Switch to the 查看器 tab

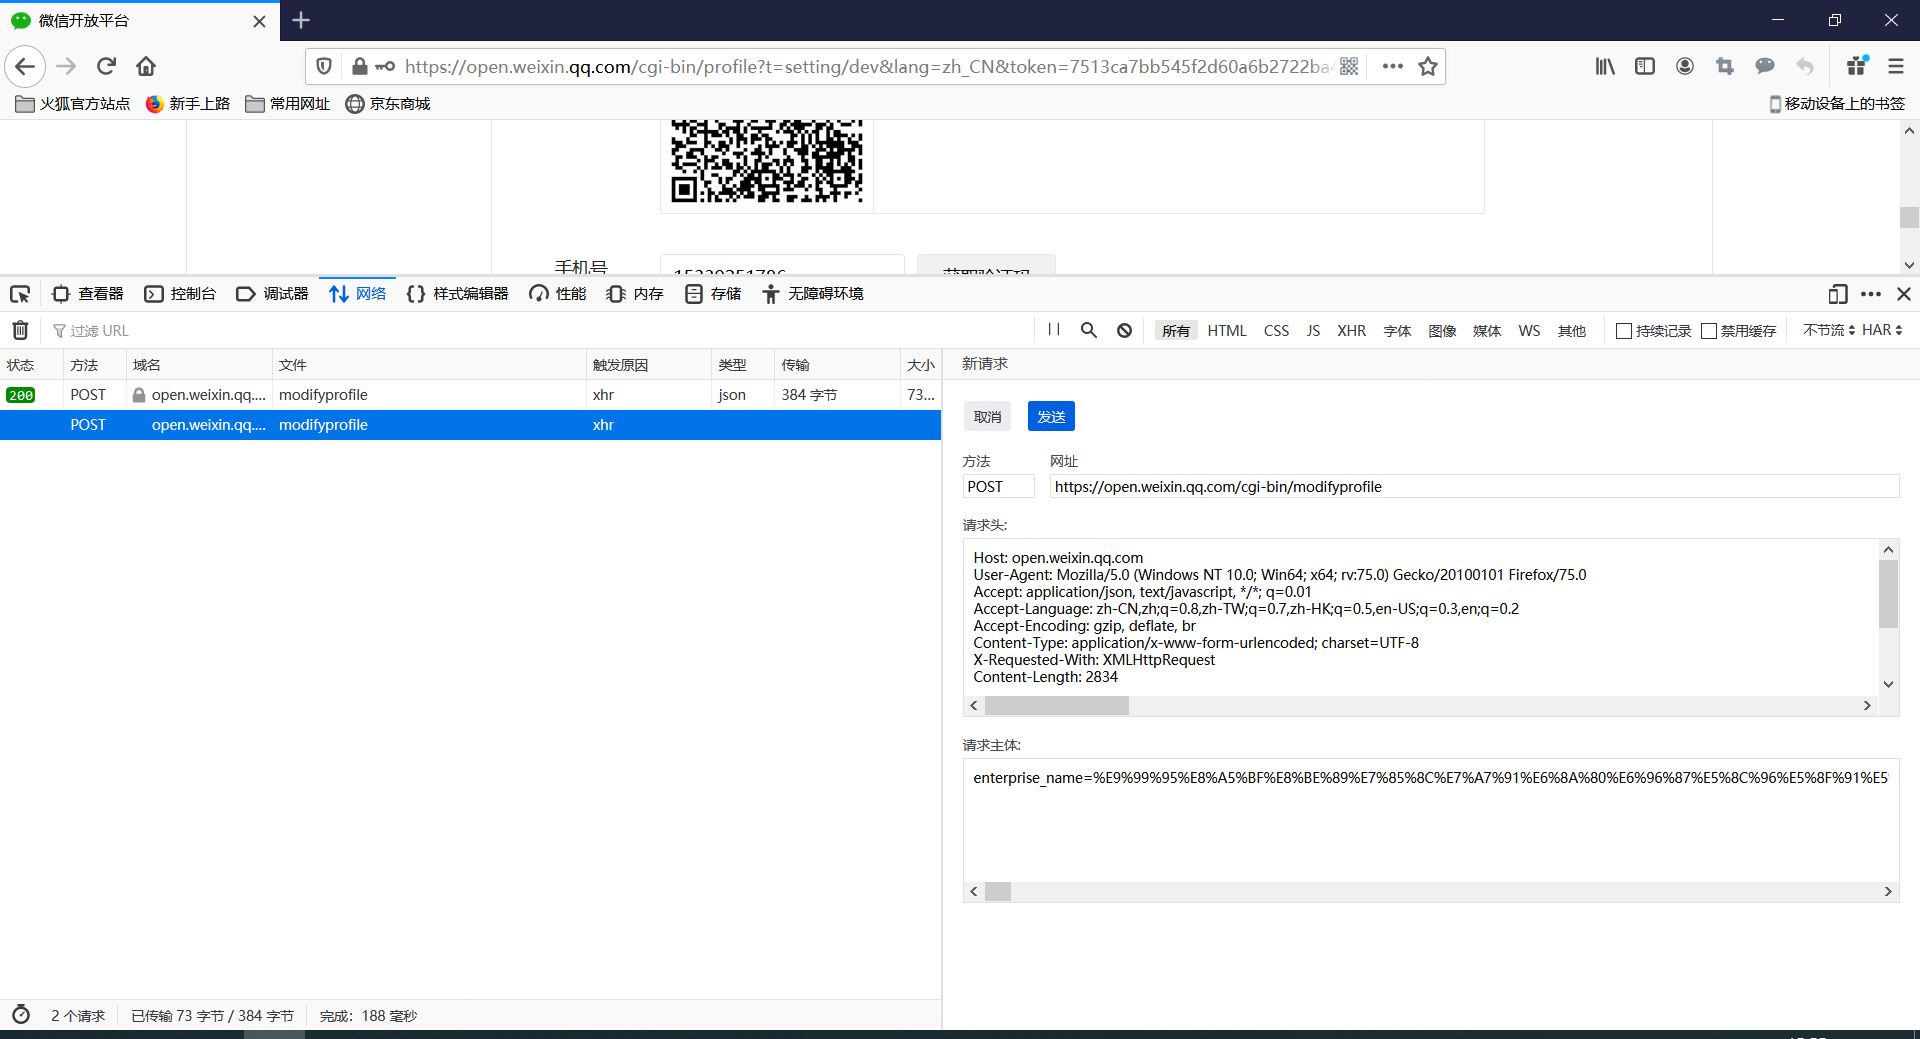point(88,294)
